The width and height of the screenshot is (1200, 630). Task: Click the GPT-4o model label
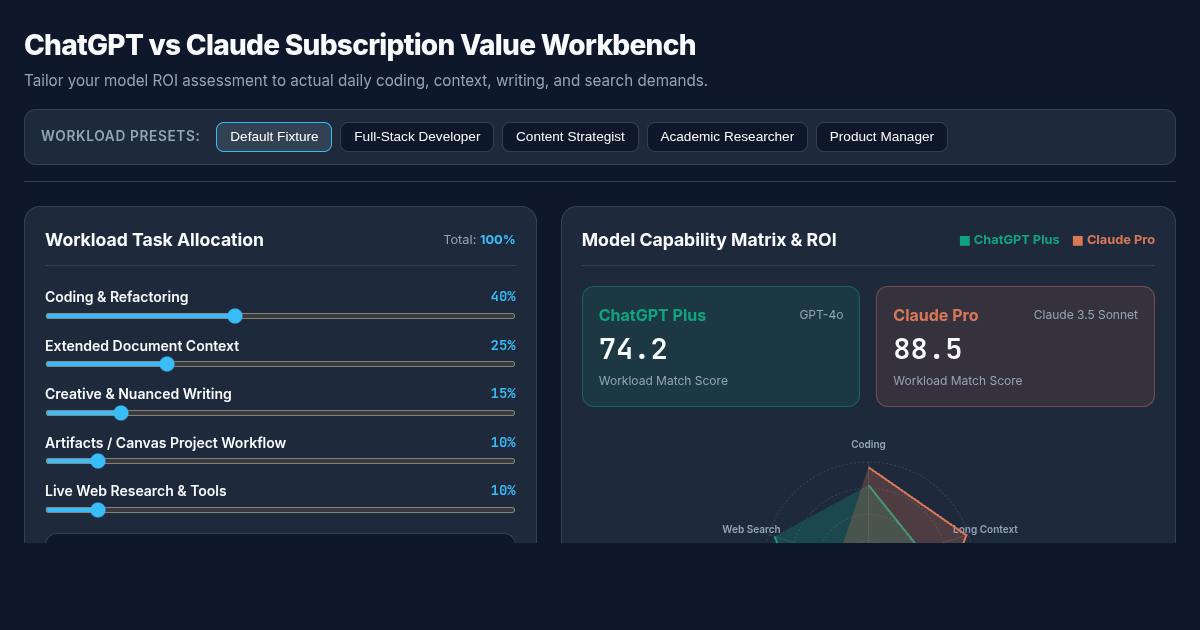click(x=821, y=315)
